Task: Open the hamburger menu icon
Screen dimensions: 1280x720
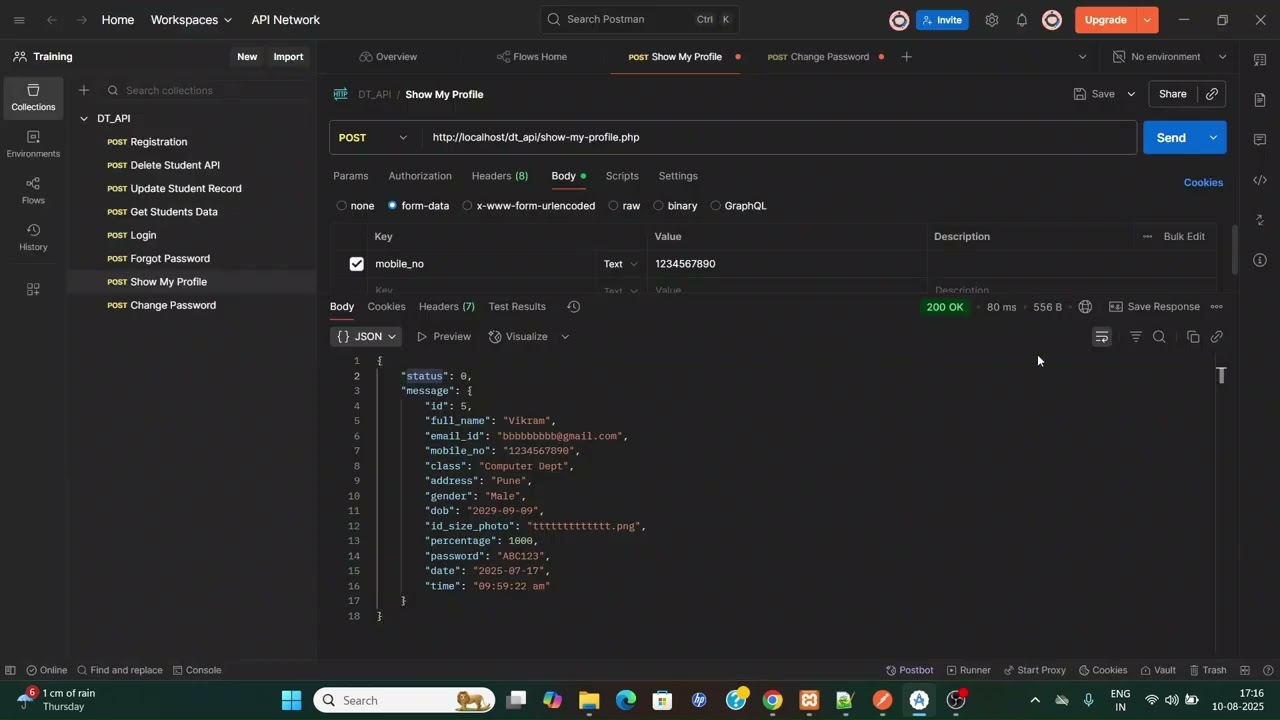Action: click(19, 20)
